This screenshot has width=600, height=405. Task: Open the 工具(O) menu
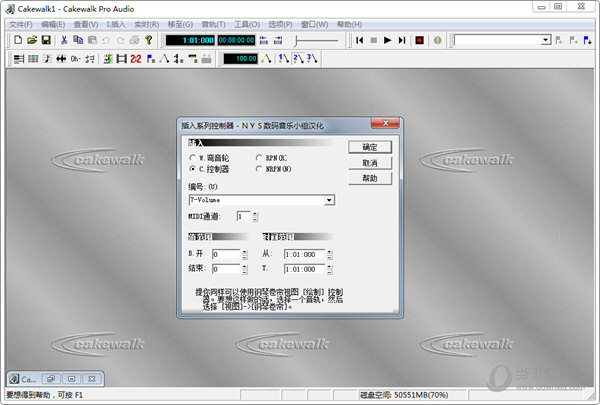coord(247,24)
